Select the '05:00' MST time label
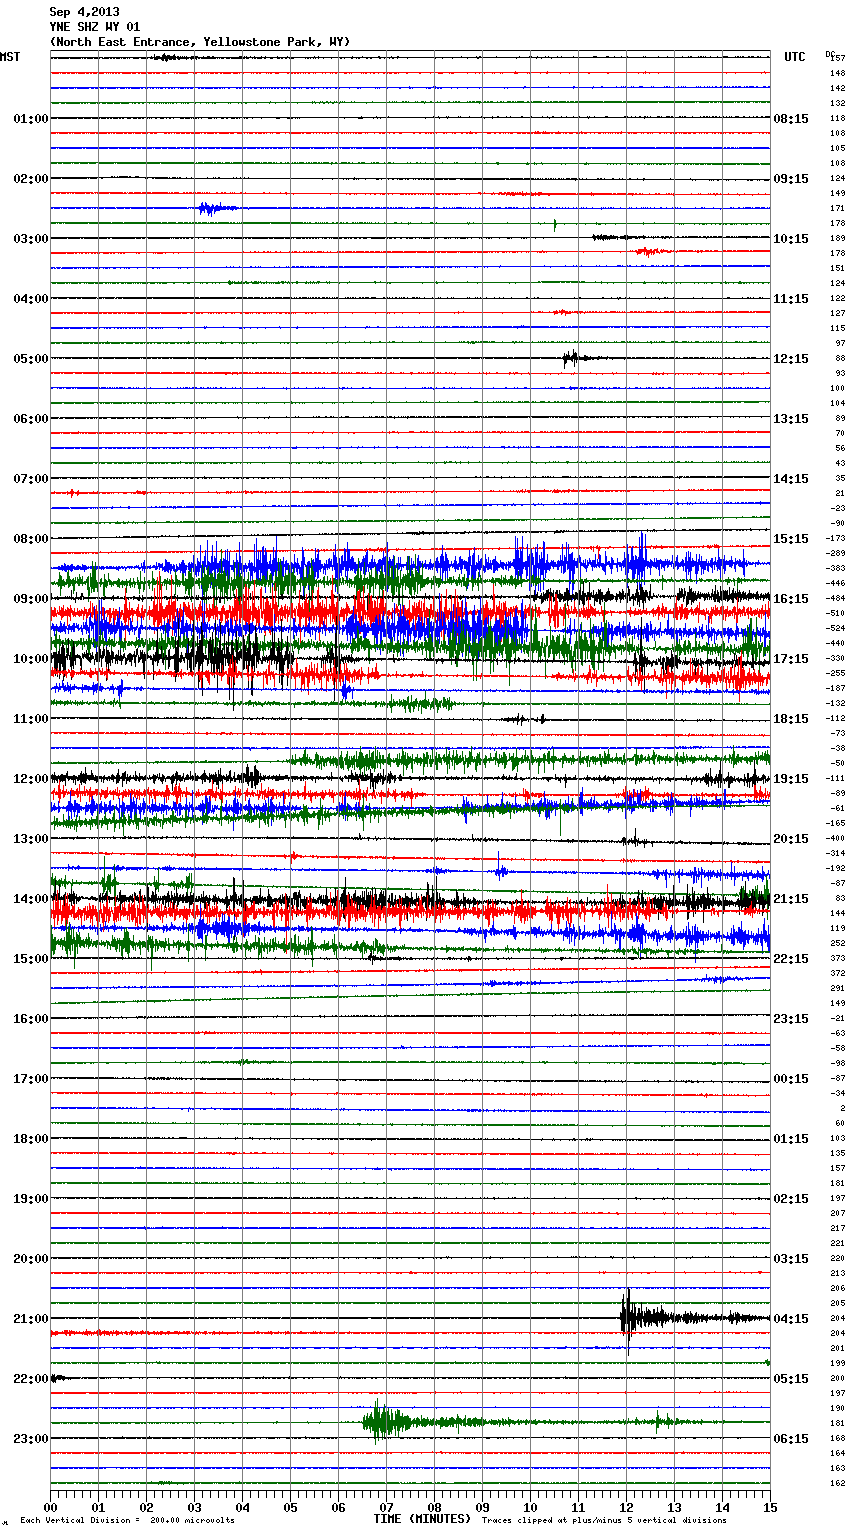 [31, 359]
